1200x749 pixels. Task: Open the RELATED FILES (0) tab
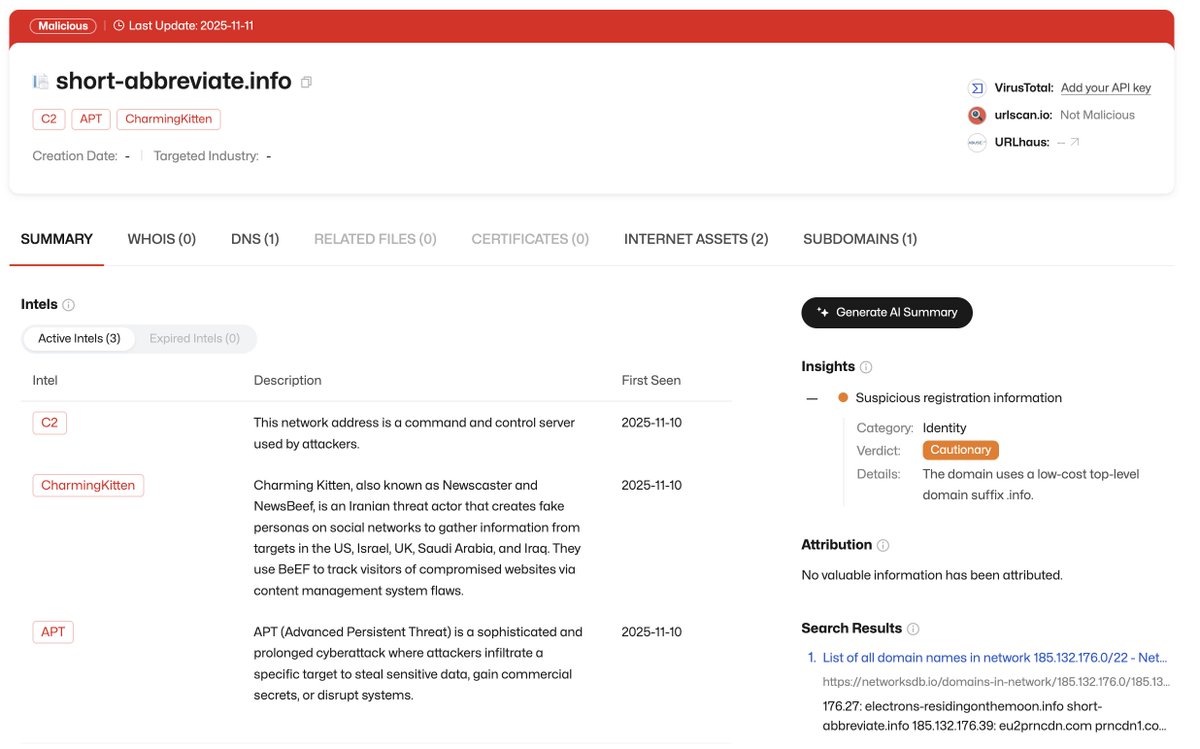point(375,239)
